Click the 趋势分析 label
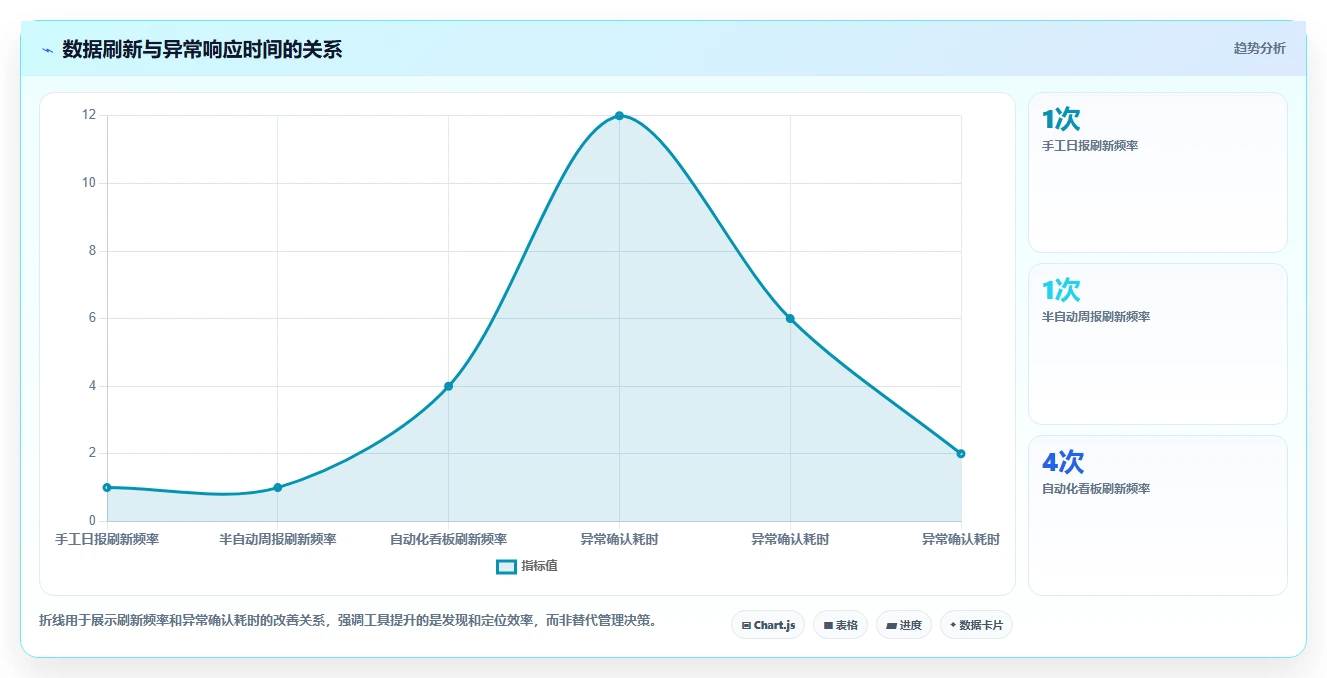 pos(1260,48)
